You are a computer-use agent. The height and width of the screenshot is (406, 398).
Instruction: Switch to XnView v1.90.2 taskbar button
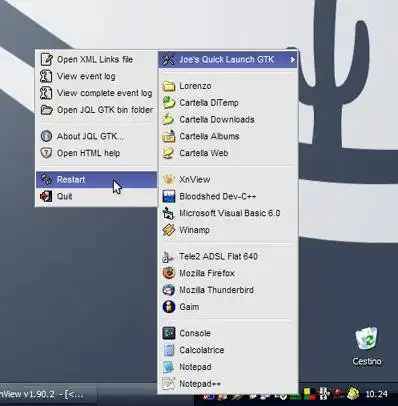pos(47,394)
